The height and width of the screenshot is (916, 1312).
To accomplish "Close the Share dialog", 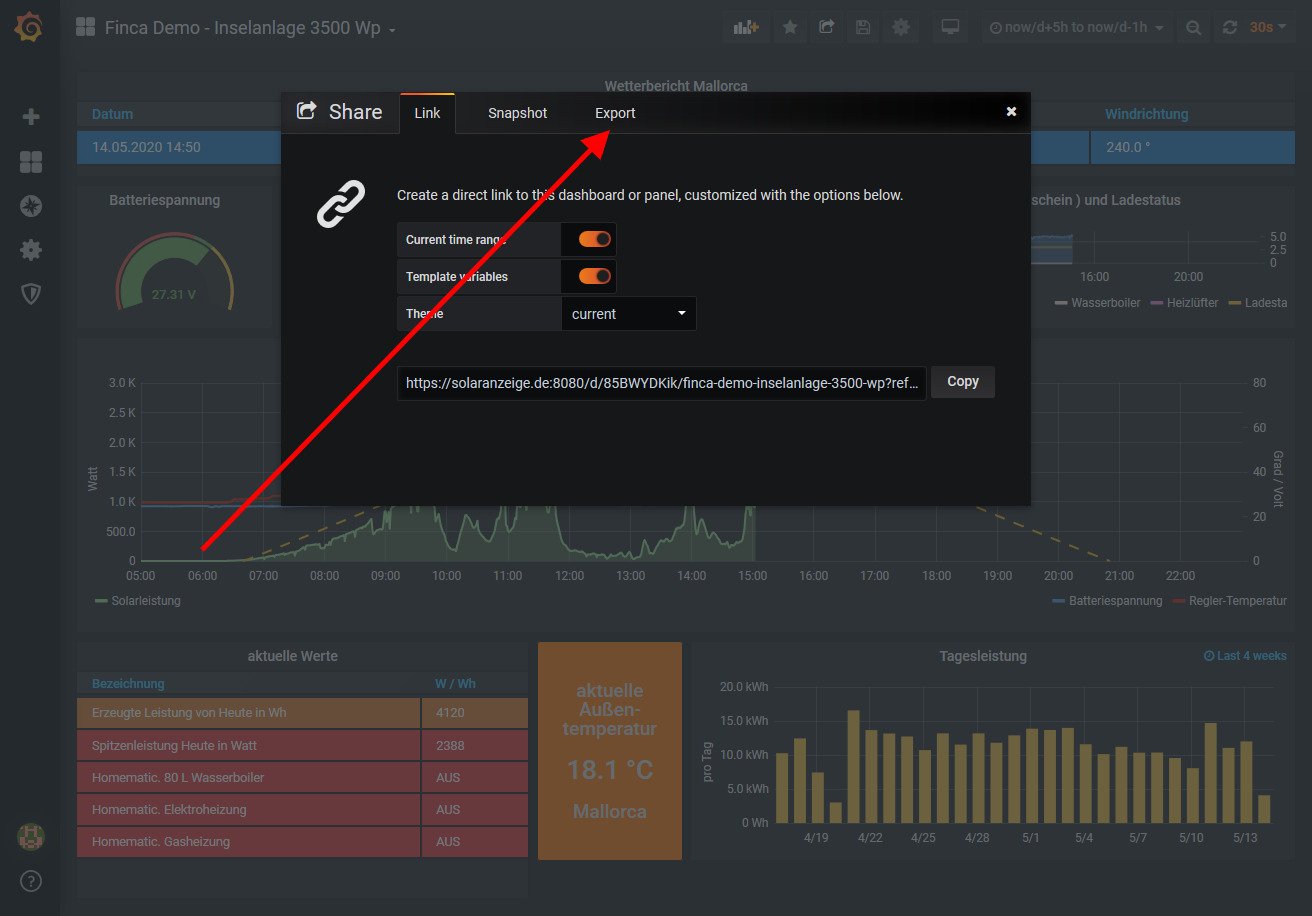I will [1011, 112].
